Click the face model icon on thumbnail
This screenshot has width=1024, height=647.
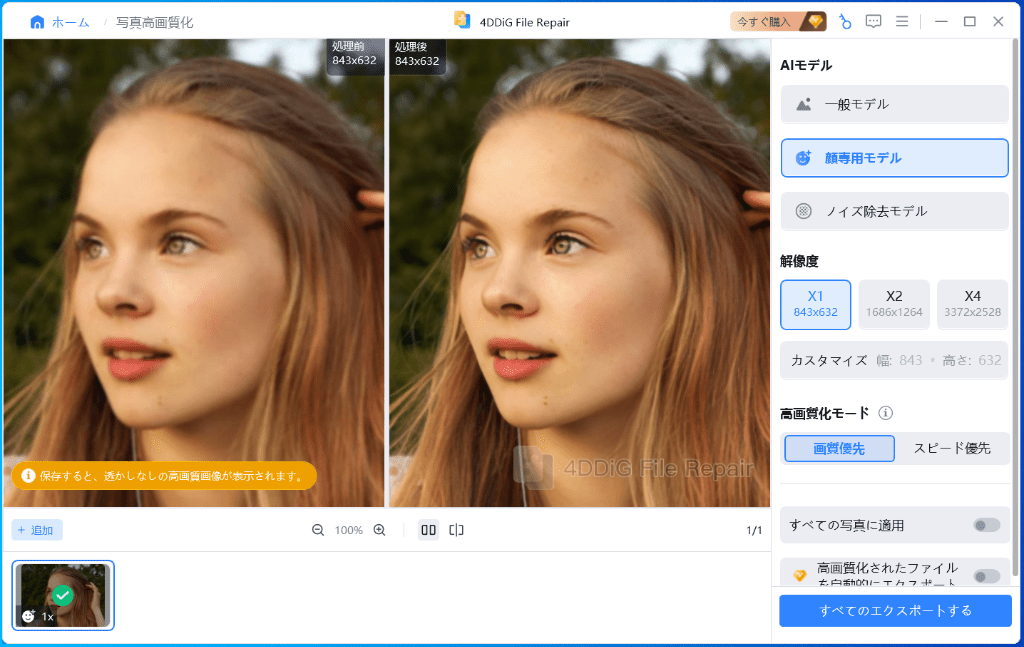28,616
